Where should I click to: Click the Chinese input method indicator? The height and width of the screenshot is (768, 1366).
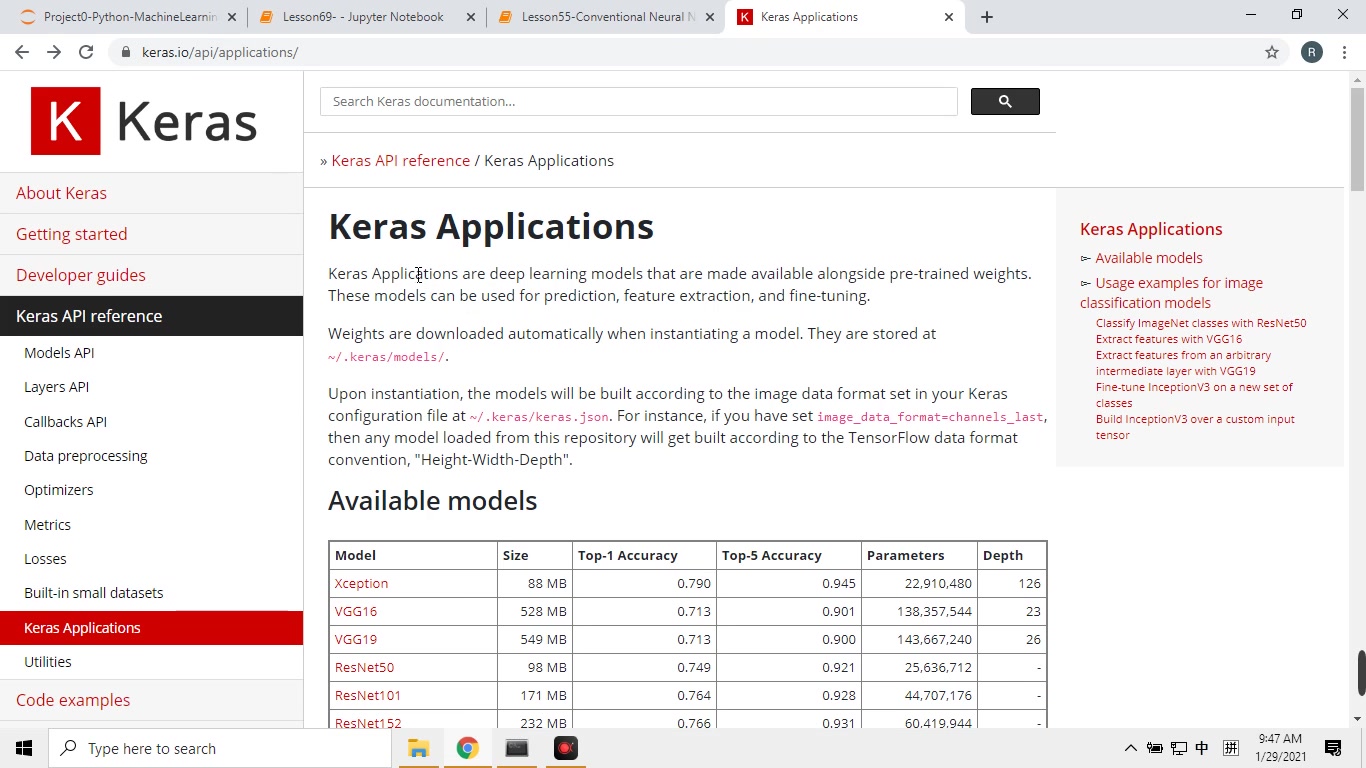1202,748
